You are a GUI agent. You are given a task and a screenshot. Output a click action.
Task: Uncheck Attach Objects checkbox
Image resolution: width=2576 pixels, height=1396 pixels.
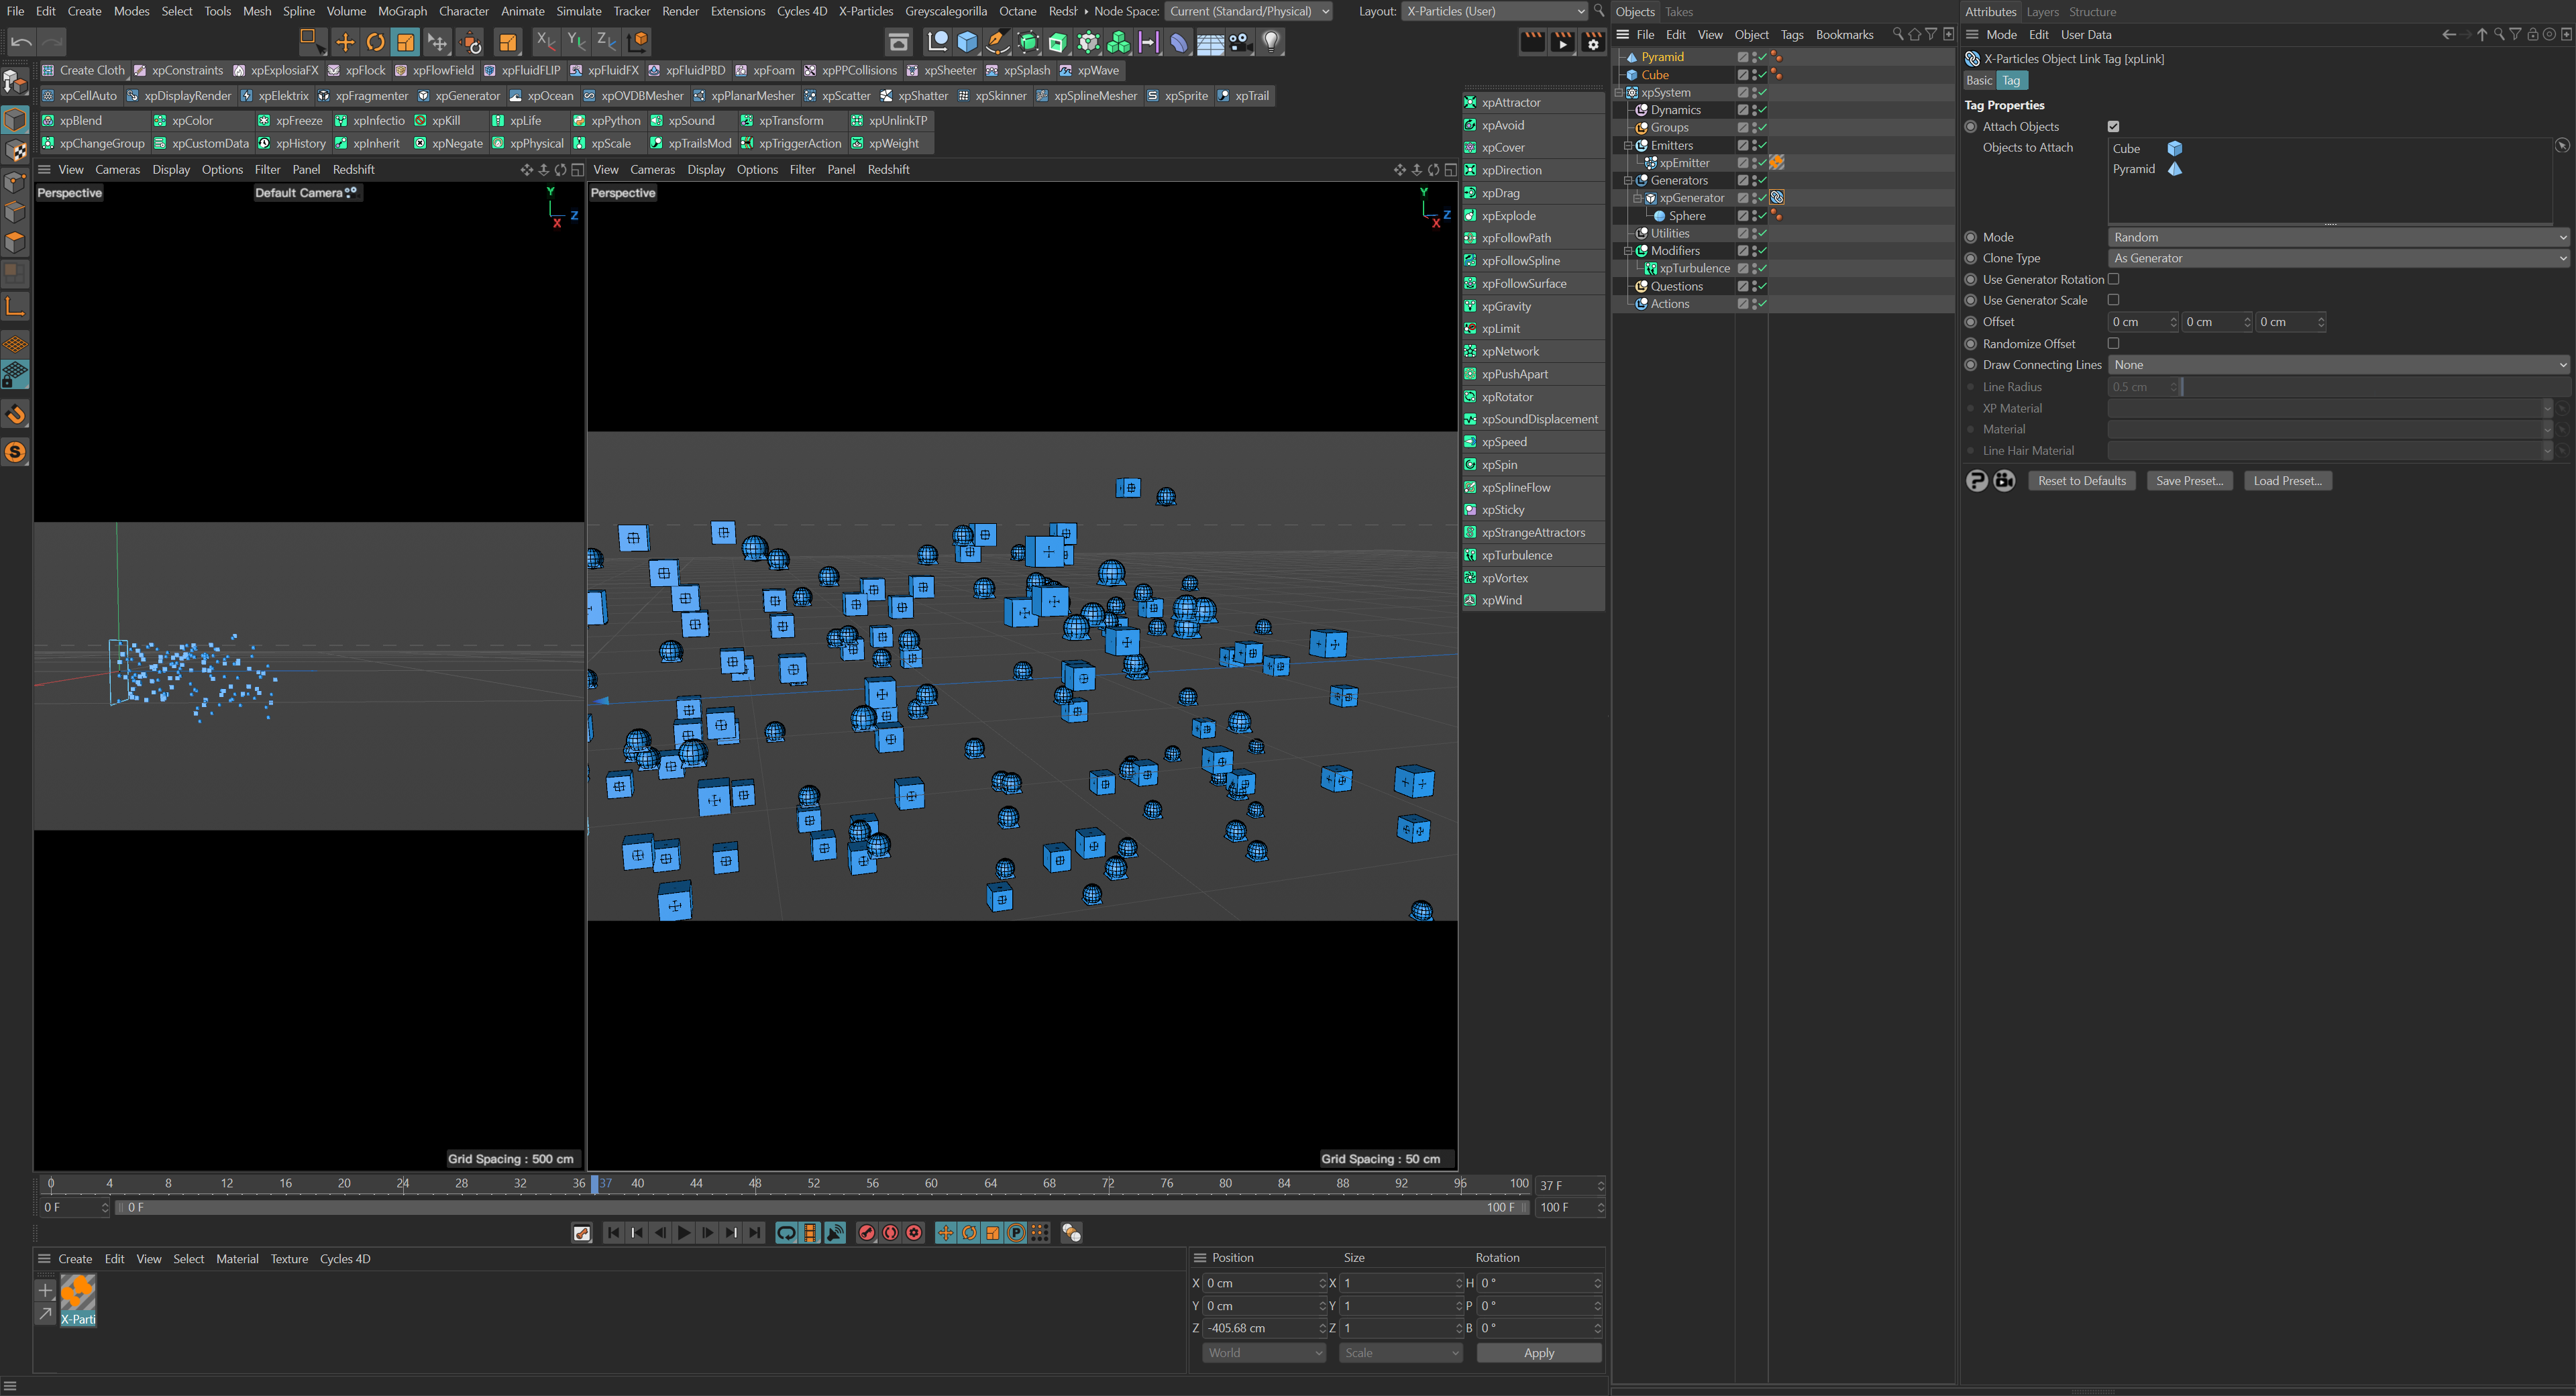pos(2113,127)
